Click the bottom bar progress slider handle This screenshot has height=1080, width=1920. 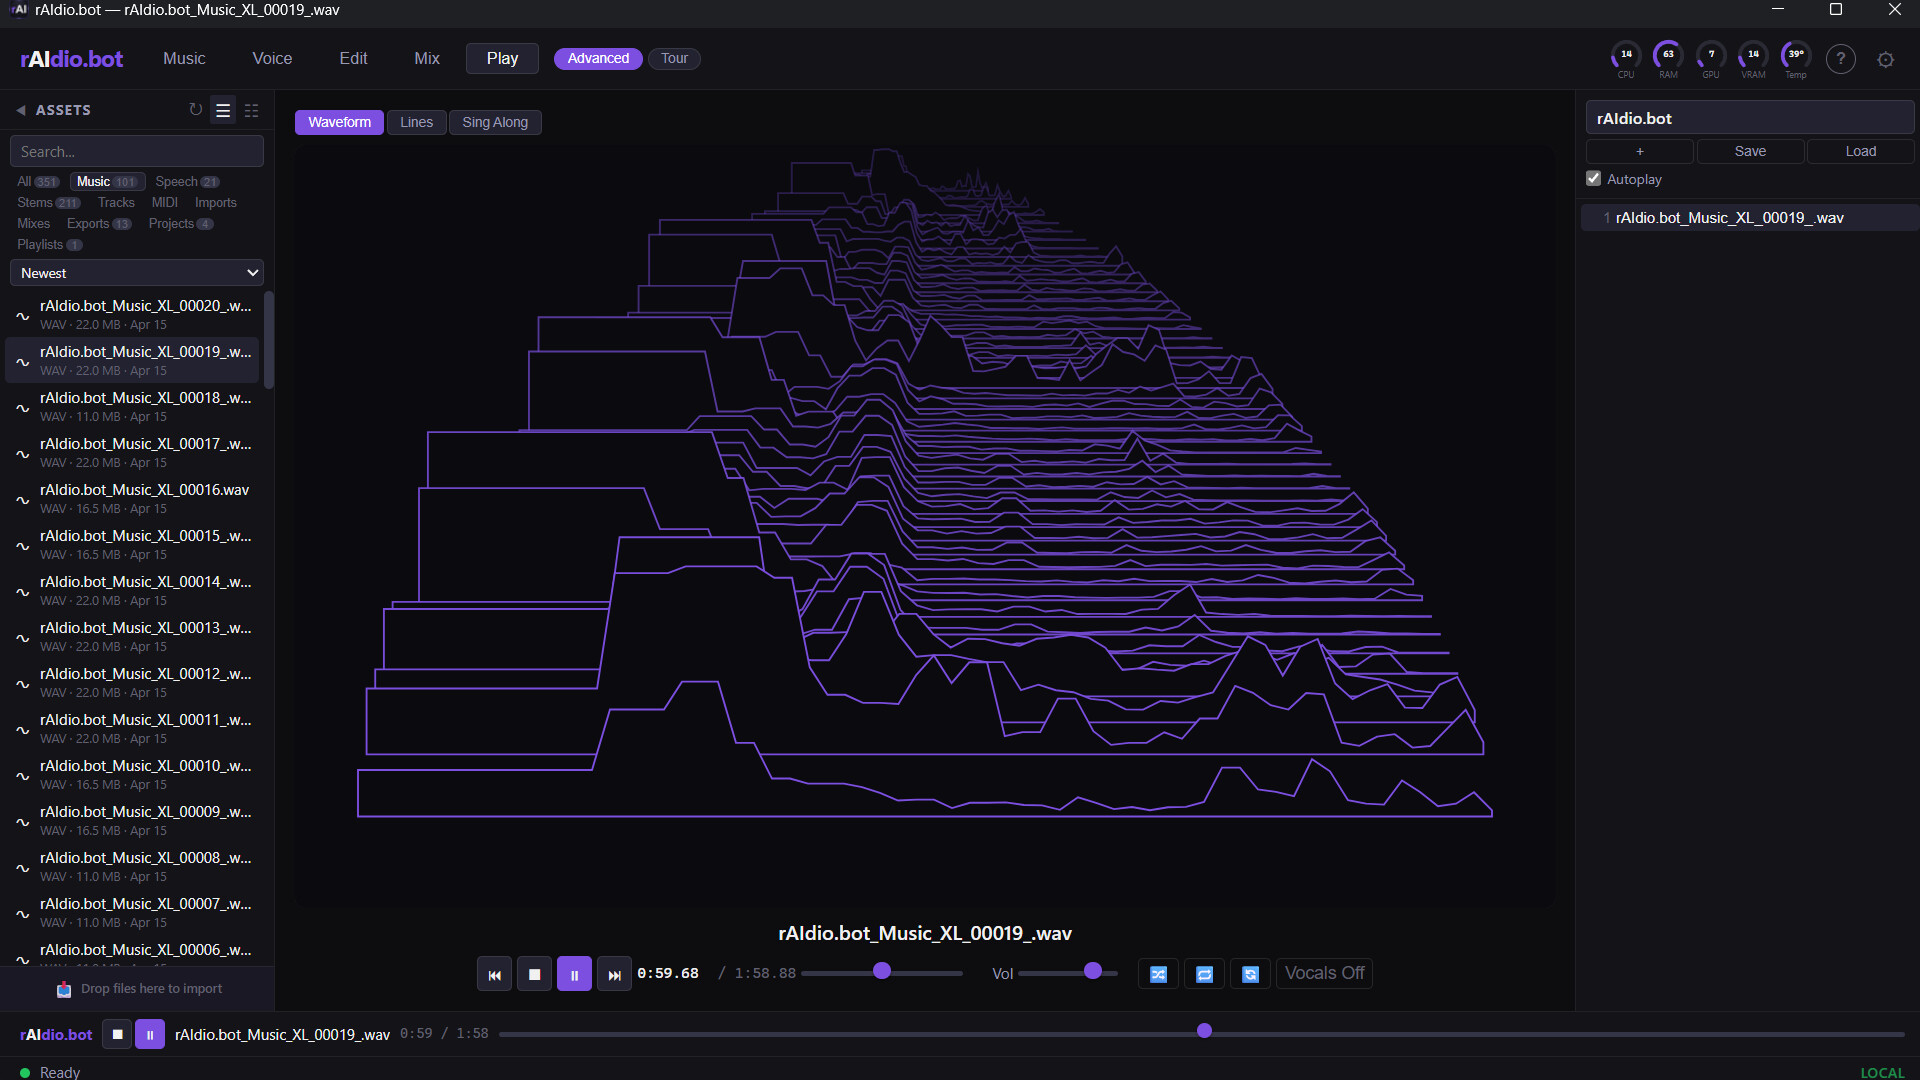click(1204, 1031)
